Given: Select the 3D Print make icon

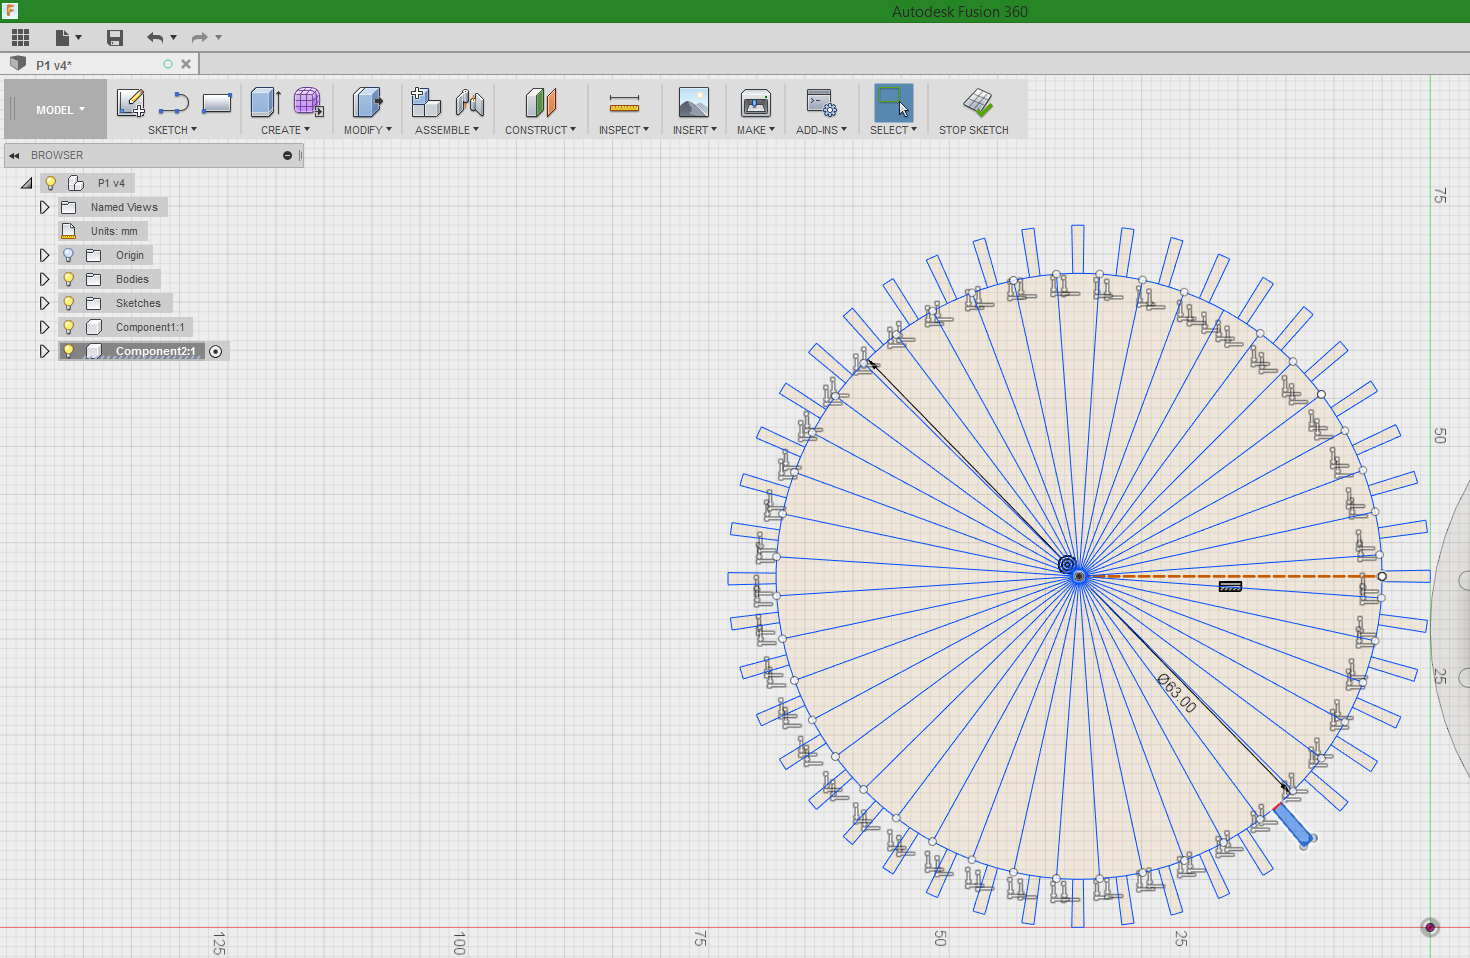Looking at the screenshot, I should [x=756, y=102].
